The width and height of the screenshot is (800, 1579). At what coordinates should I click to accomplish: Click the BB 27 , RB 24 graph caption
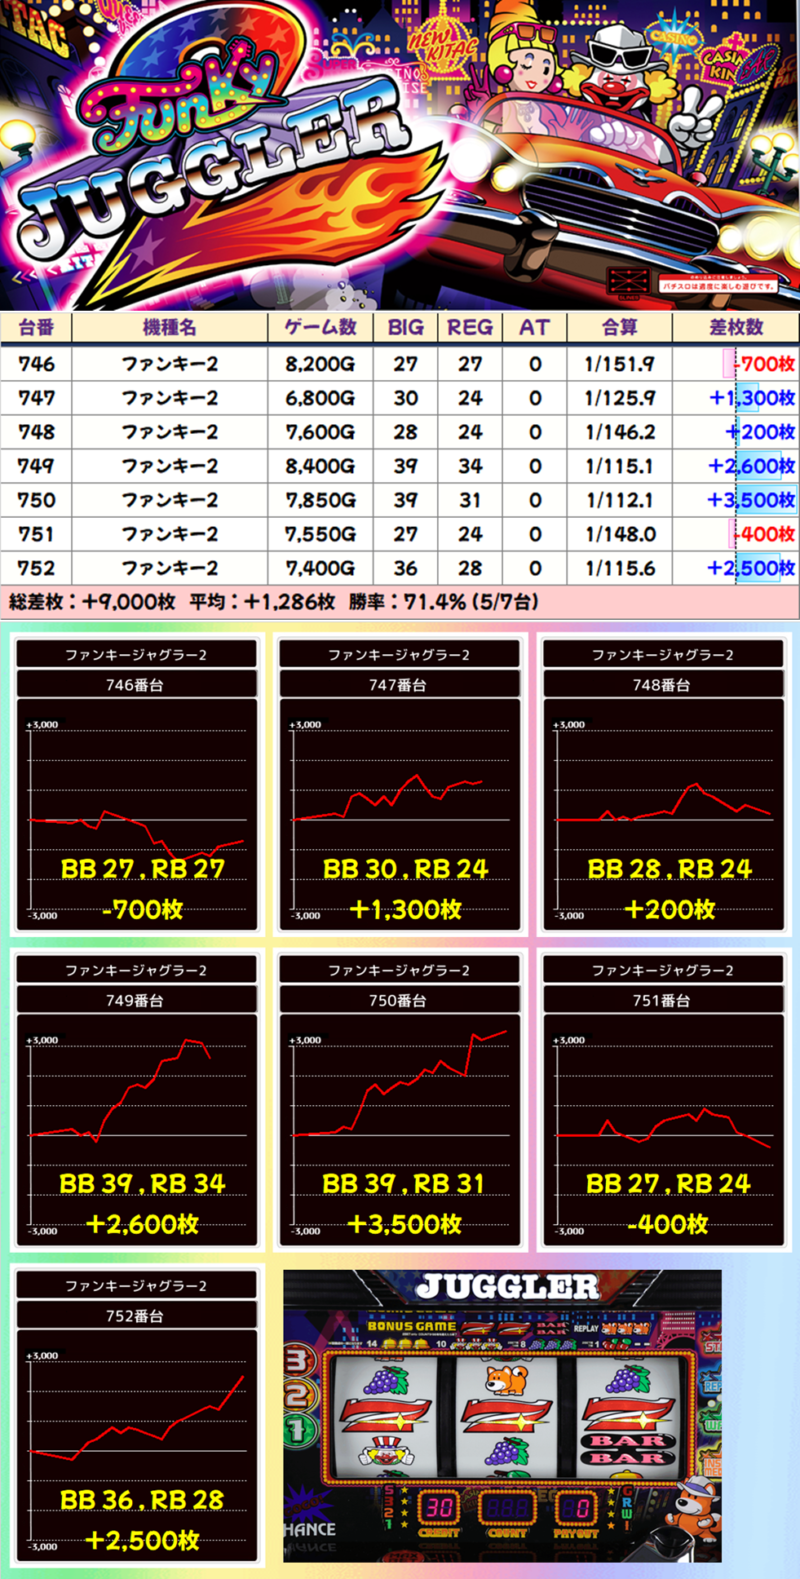tap(669, 1183)
